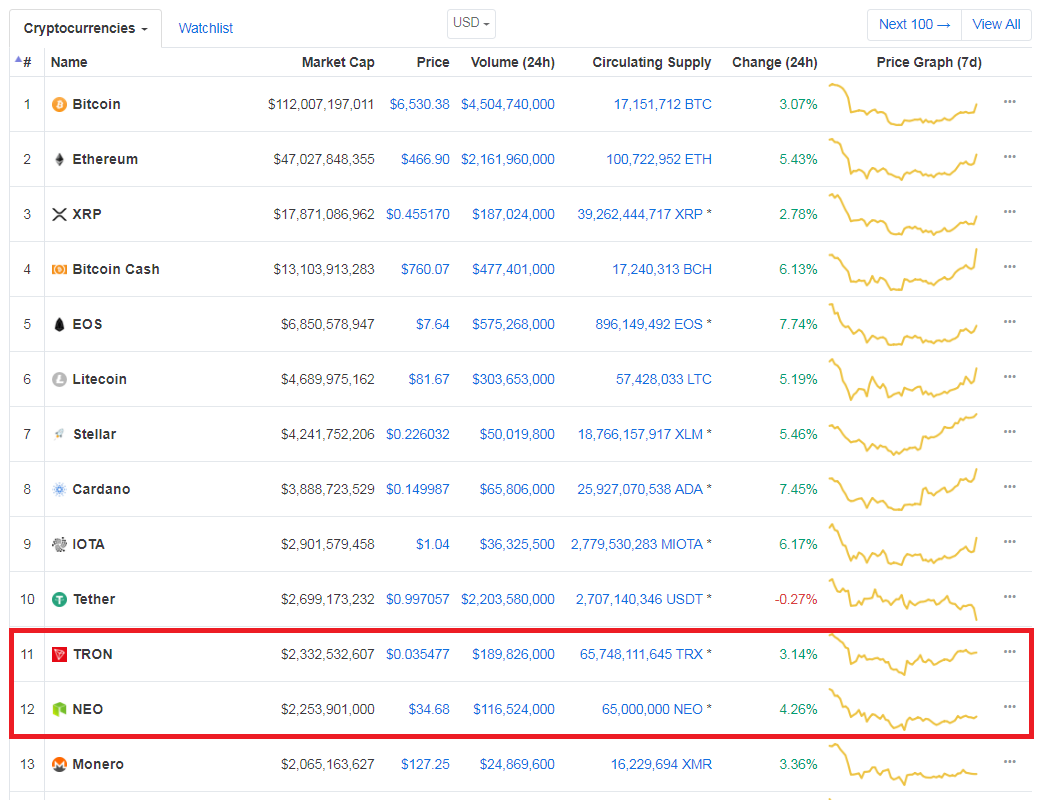Click the Ethereum diamond logo icon
This screenshot has width=1052, height=800.
[x=59, y=160]
